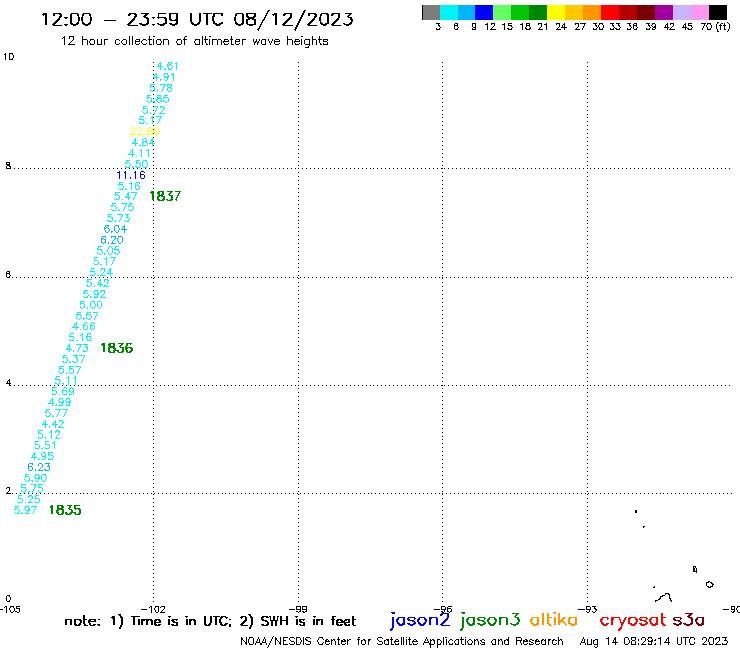Click the 6.23 wave height value

(x=39, y=467)
